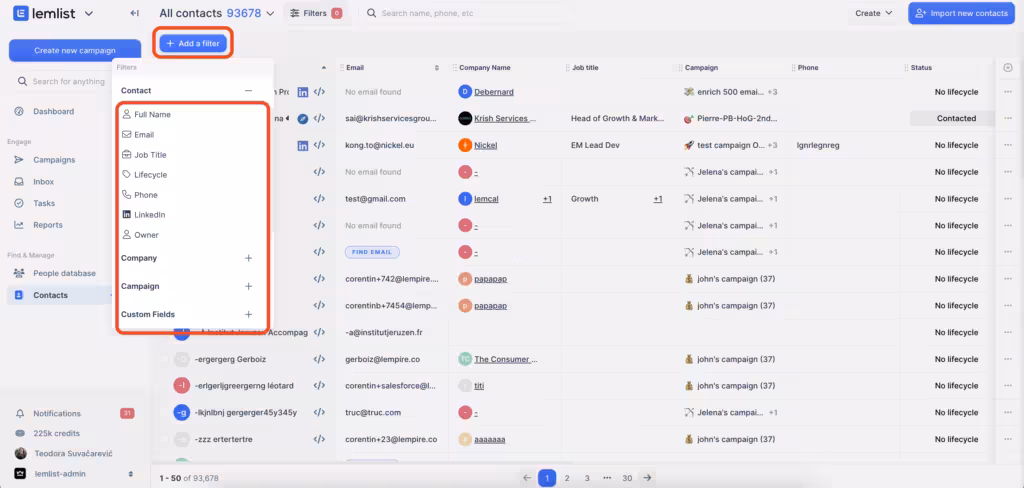Click code icon in test@gmail.com row
This screenshot has height=488, width=1024.
[319, 199]
